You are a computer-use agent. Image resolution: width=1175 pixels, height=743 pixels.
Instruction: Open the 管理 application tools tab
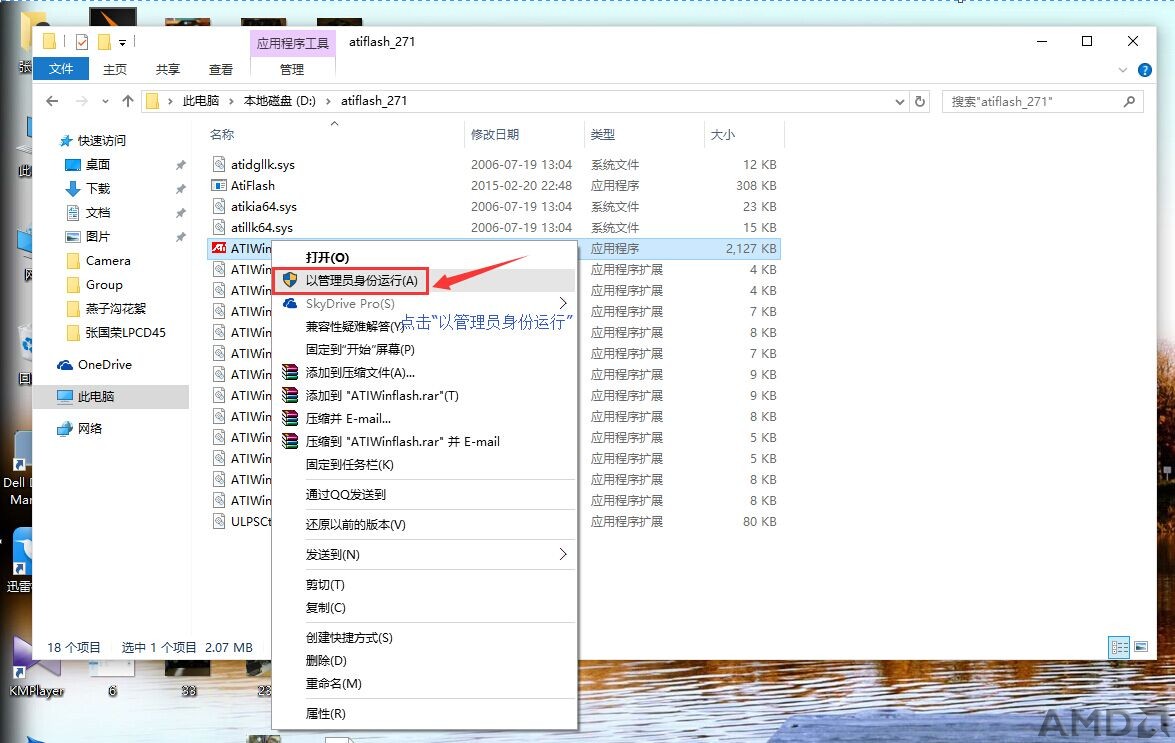292,70
